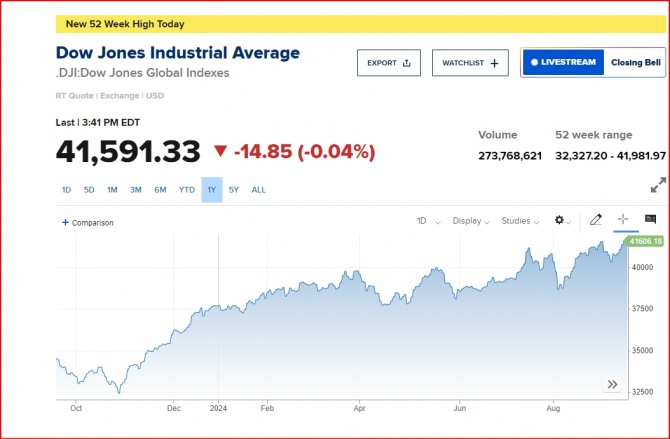This screenshot has height=439, width=670.
Task: Click the Export button
Action: [388, 63]
